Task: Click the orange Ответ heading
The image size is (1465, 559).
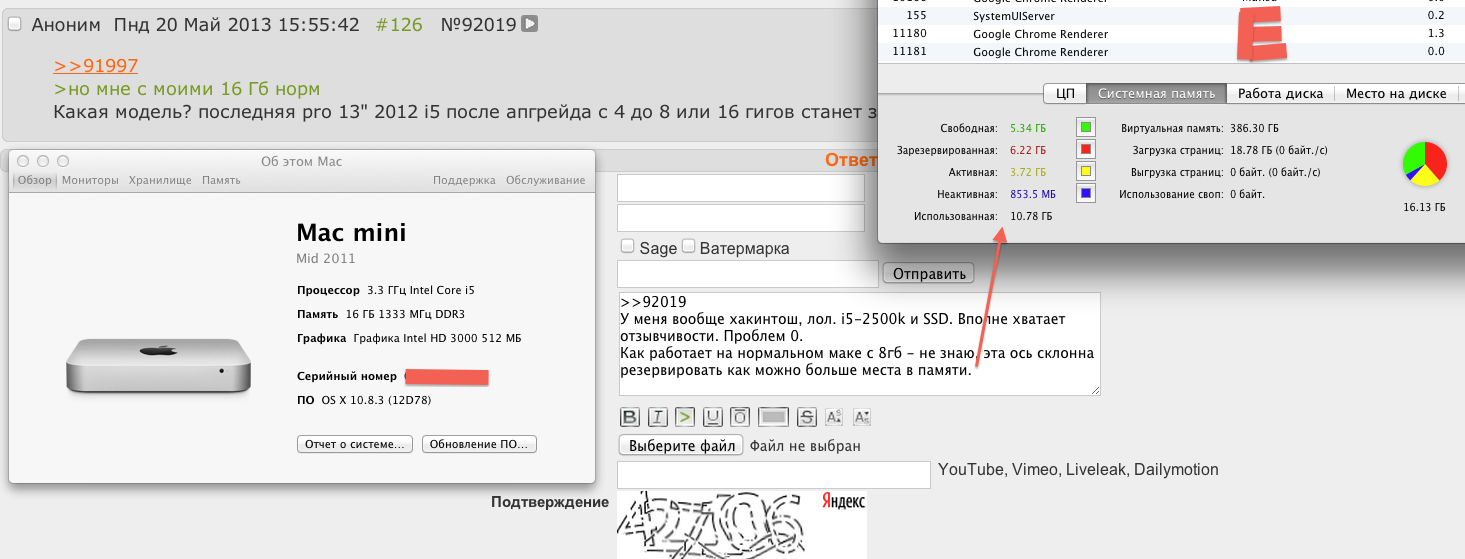Action: [850, 160]
